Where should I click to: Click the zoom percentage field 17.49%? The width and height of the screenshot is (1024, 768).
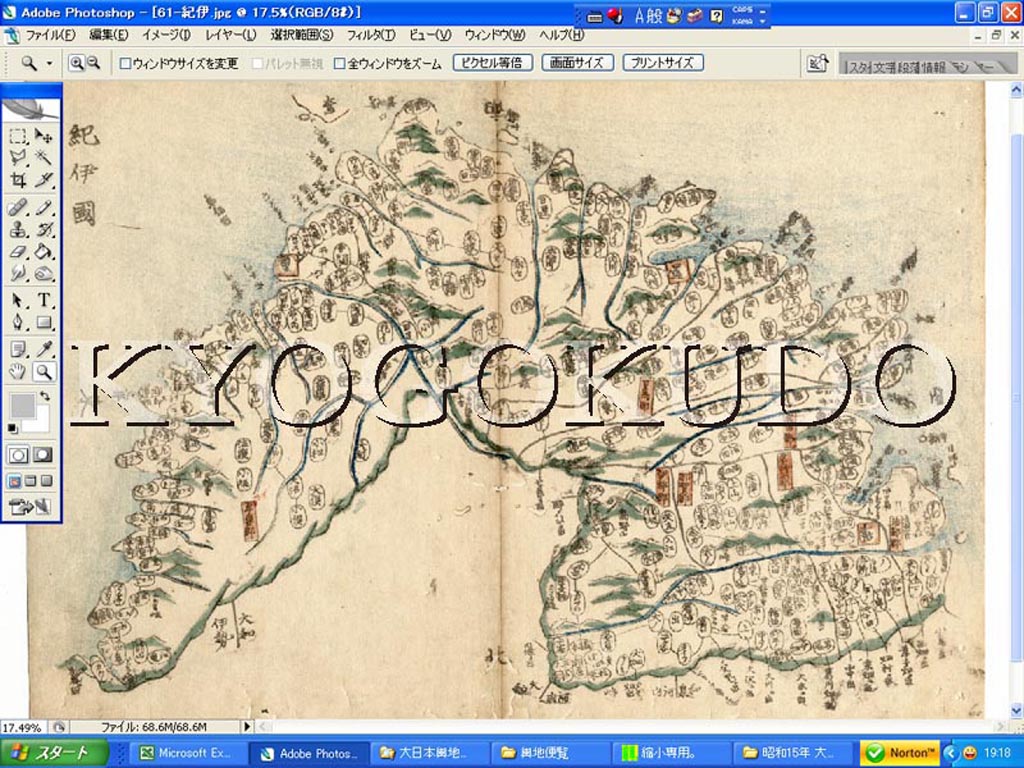pyautogui.click(x=22, y=727)
